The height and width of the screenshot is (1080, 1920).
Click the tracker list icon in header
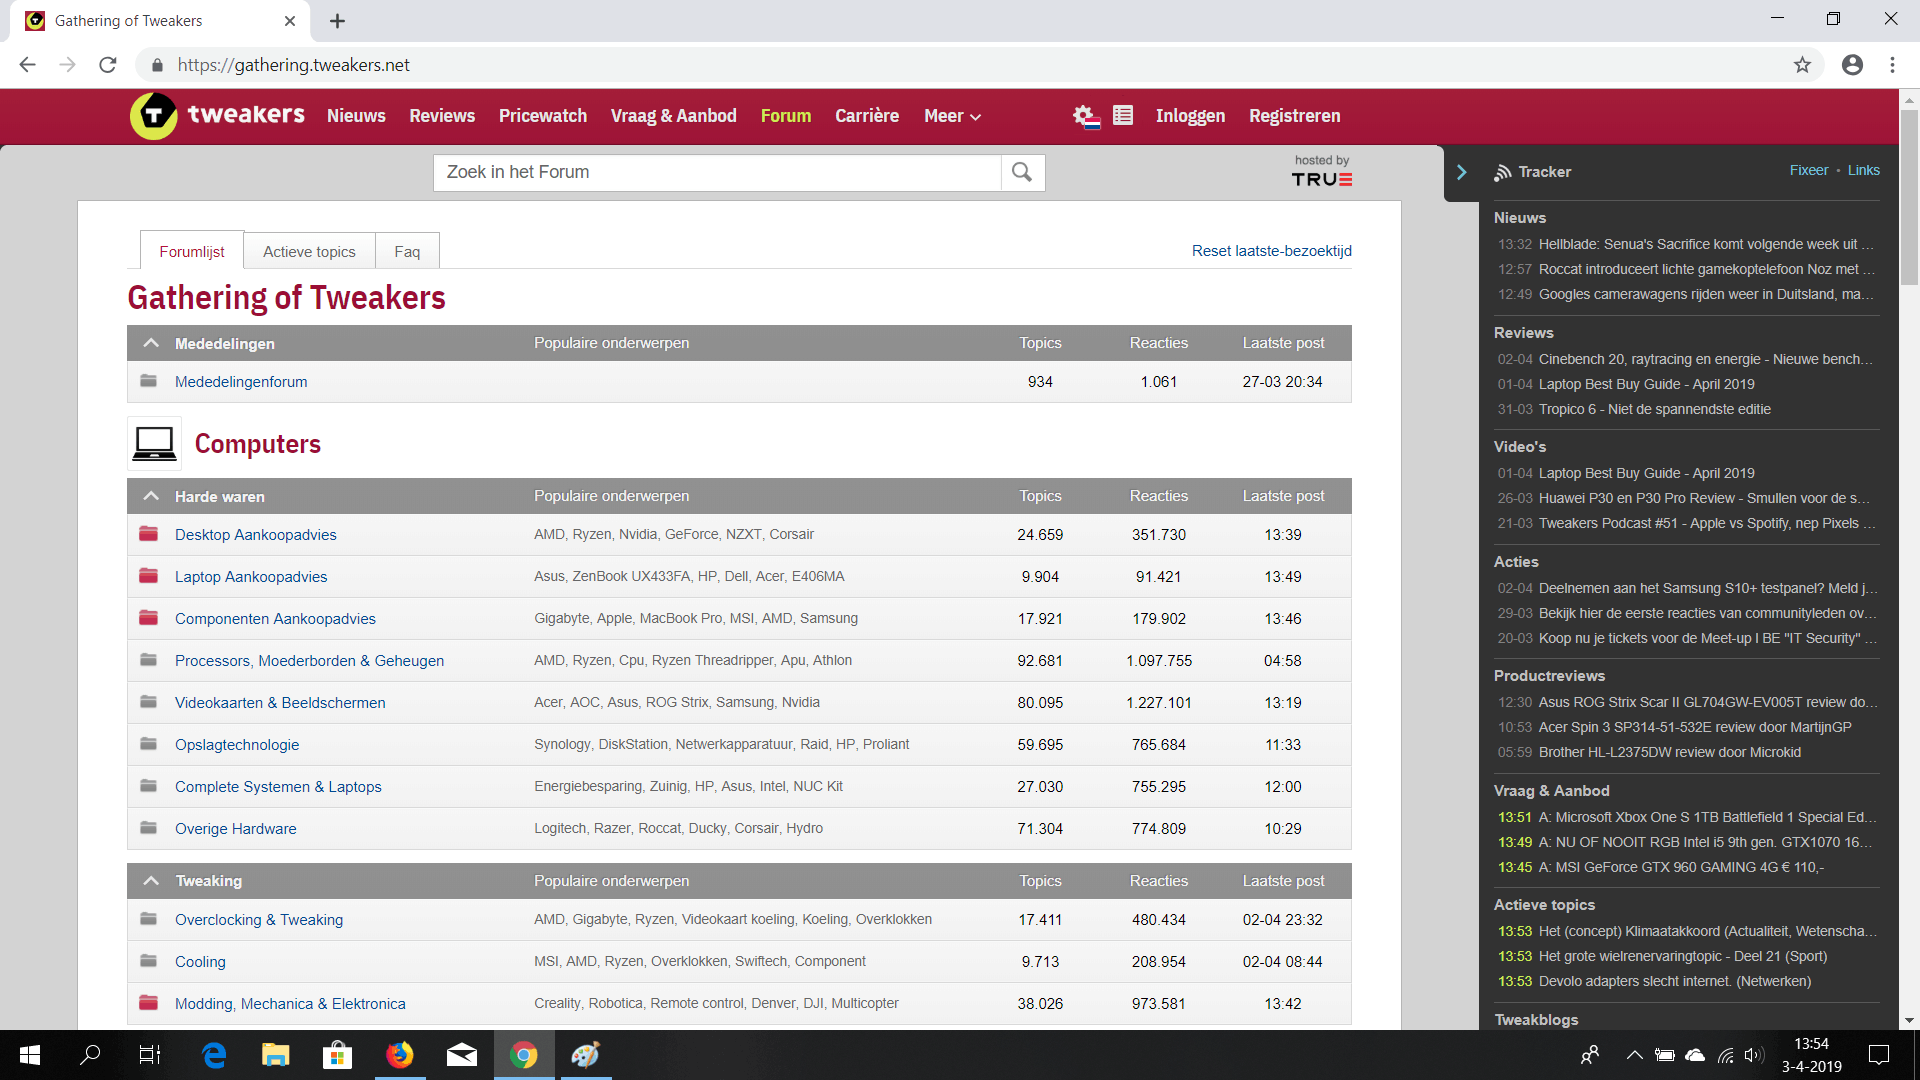[1123, 116]
